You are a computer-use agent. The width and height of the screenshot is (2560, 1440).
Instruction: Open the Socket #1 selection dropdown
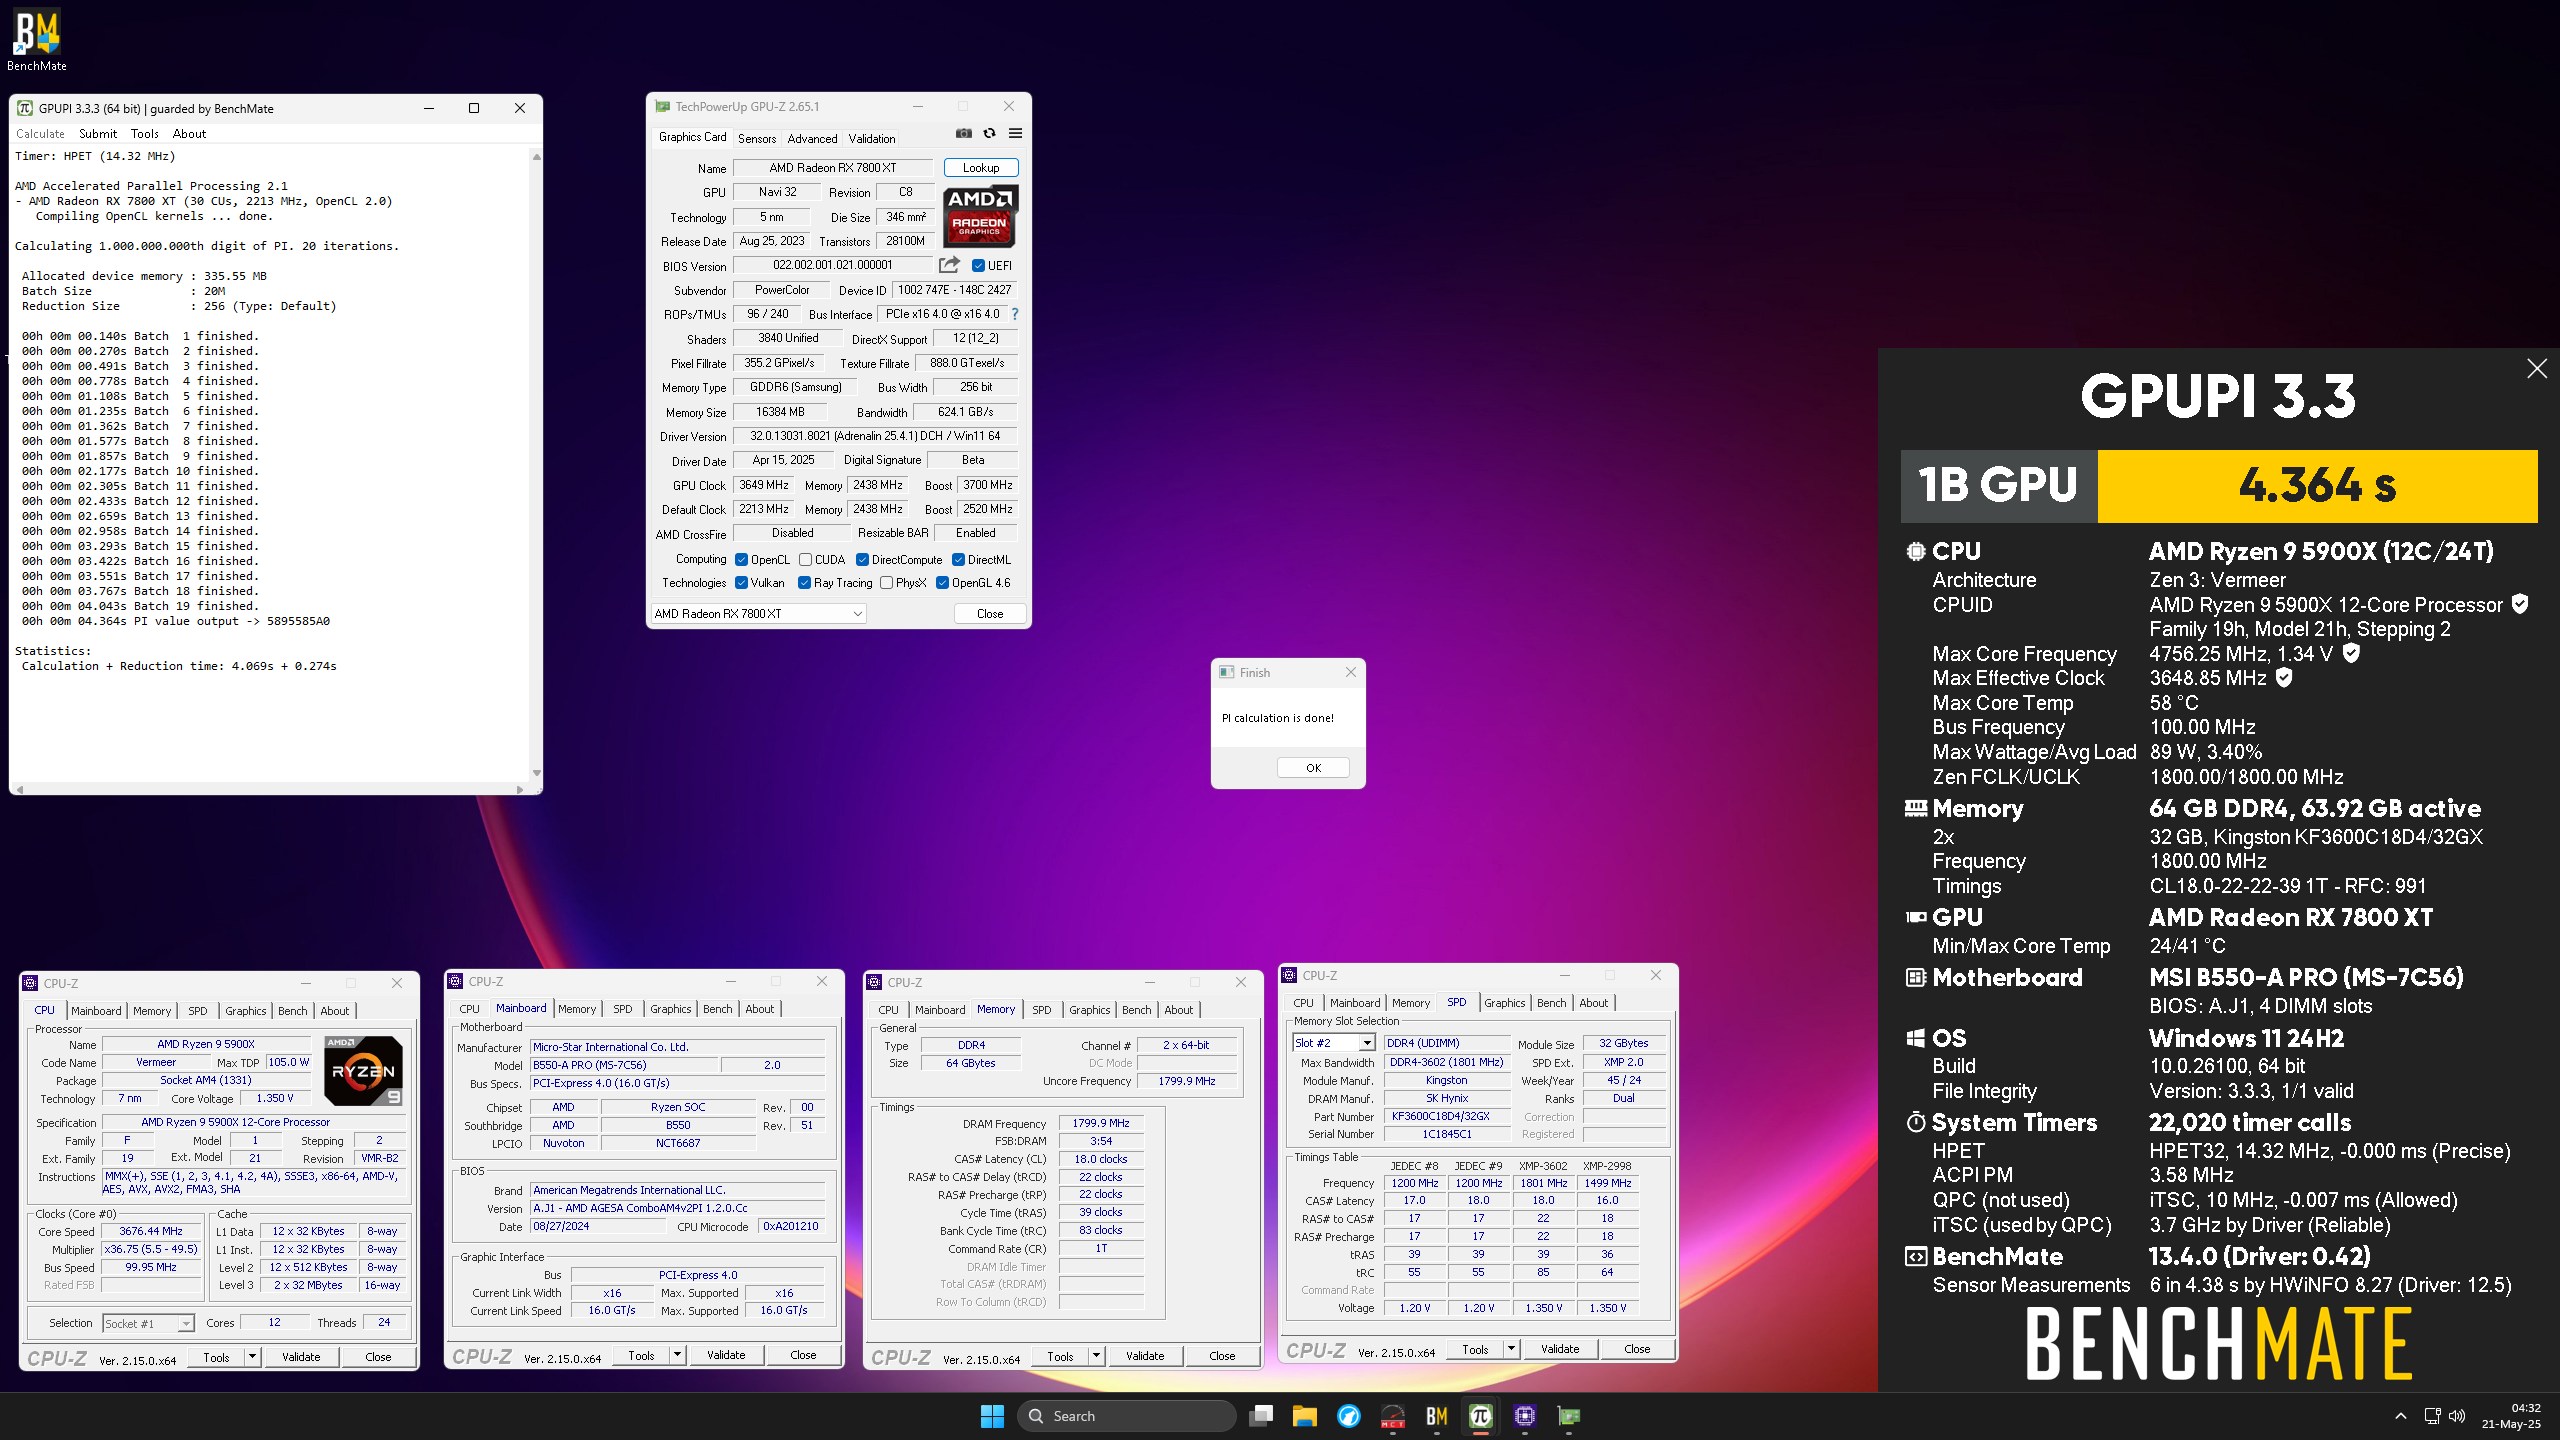(149, 1323)
